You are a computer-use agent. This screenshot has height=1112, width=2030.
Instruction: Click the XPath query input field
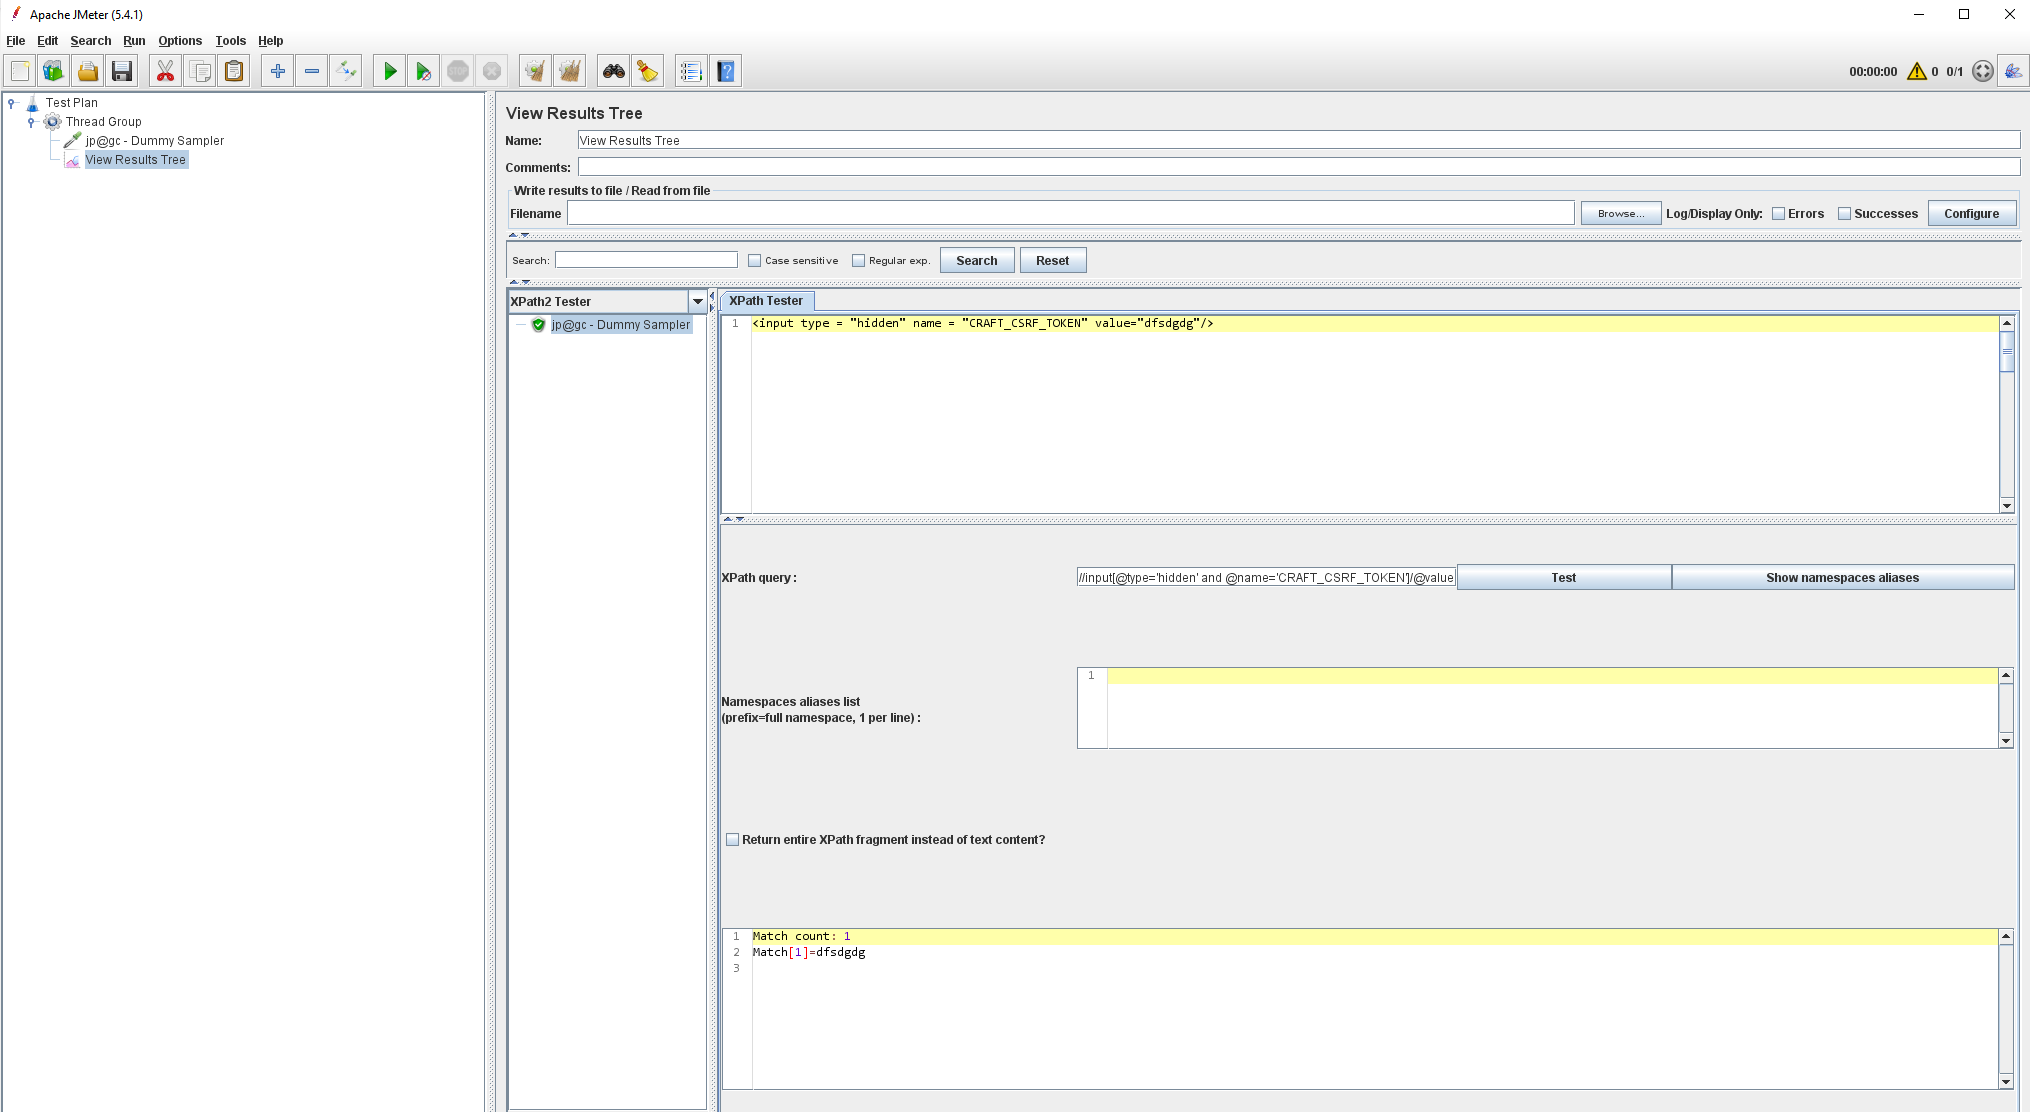coord(1265,578)
